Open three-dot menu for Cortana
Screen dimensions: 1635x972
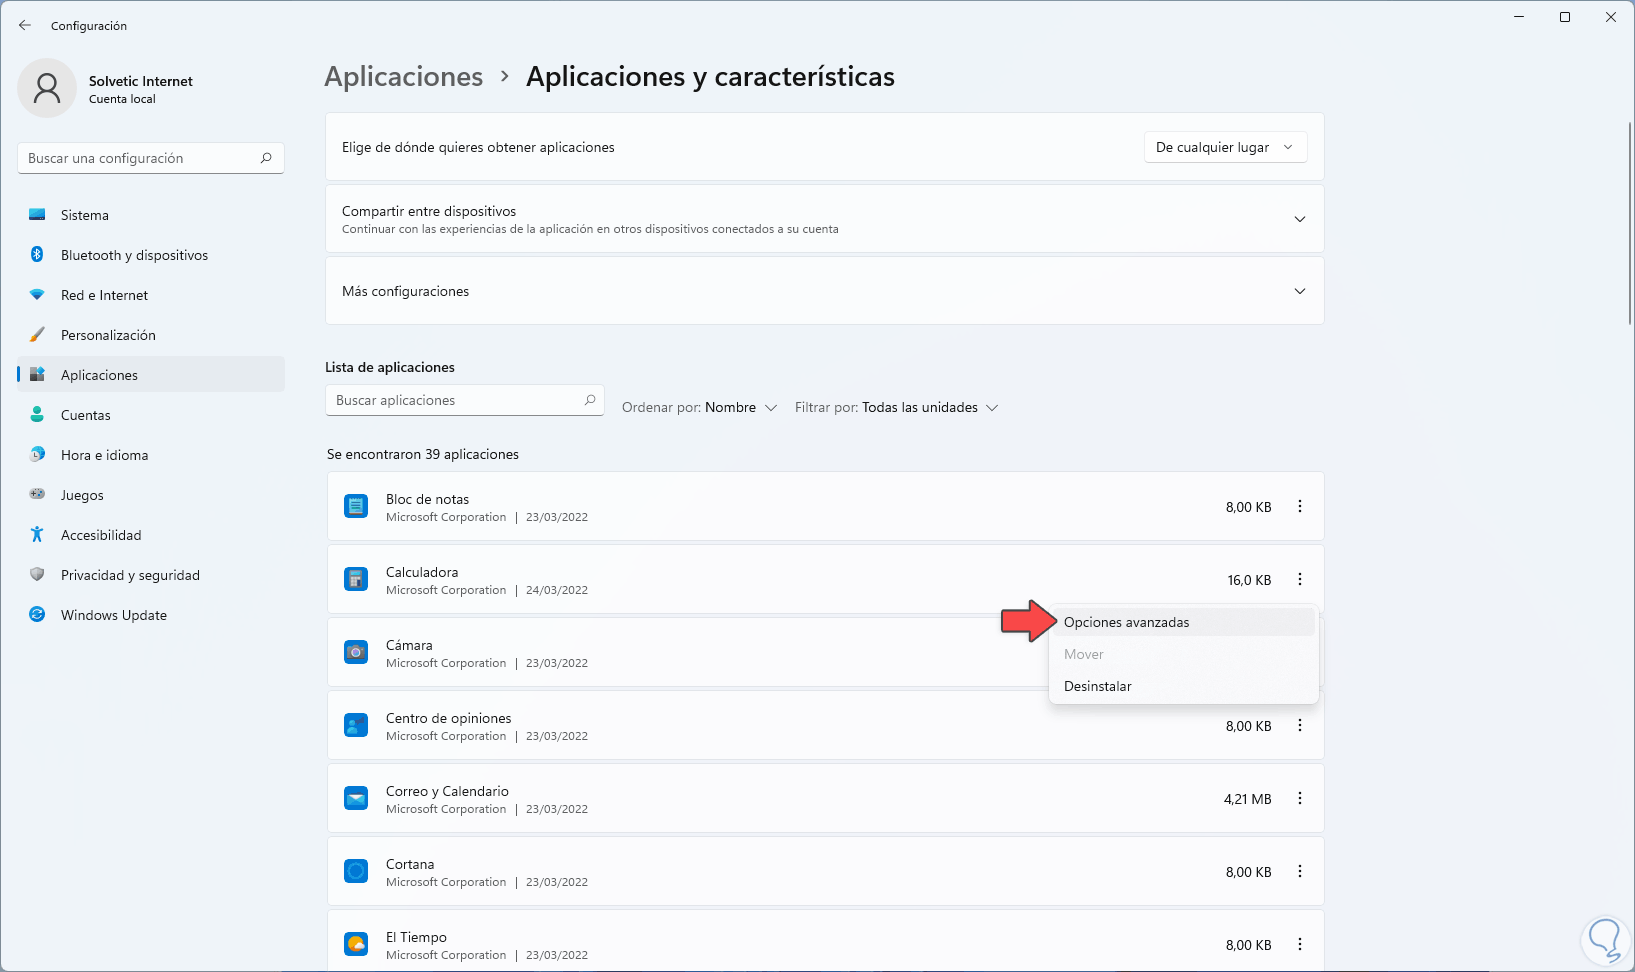1300,872
